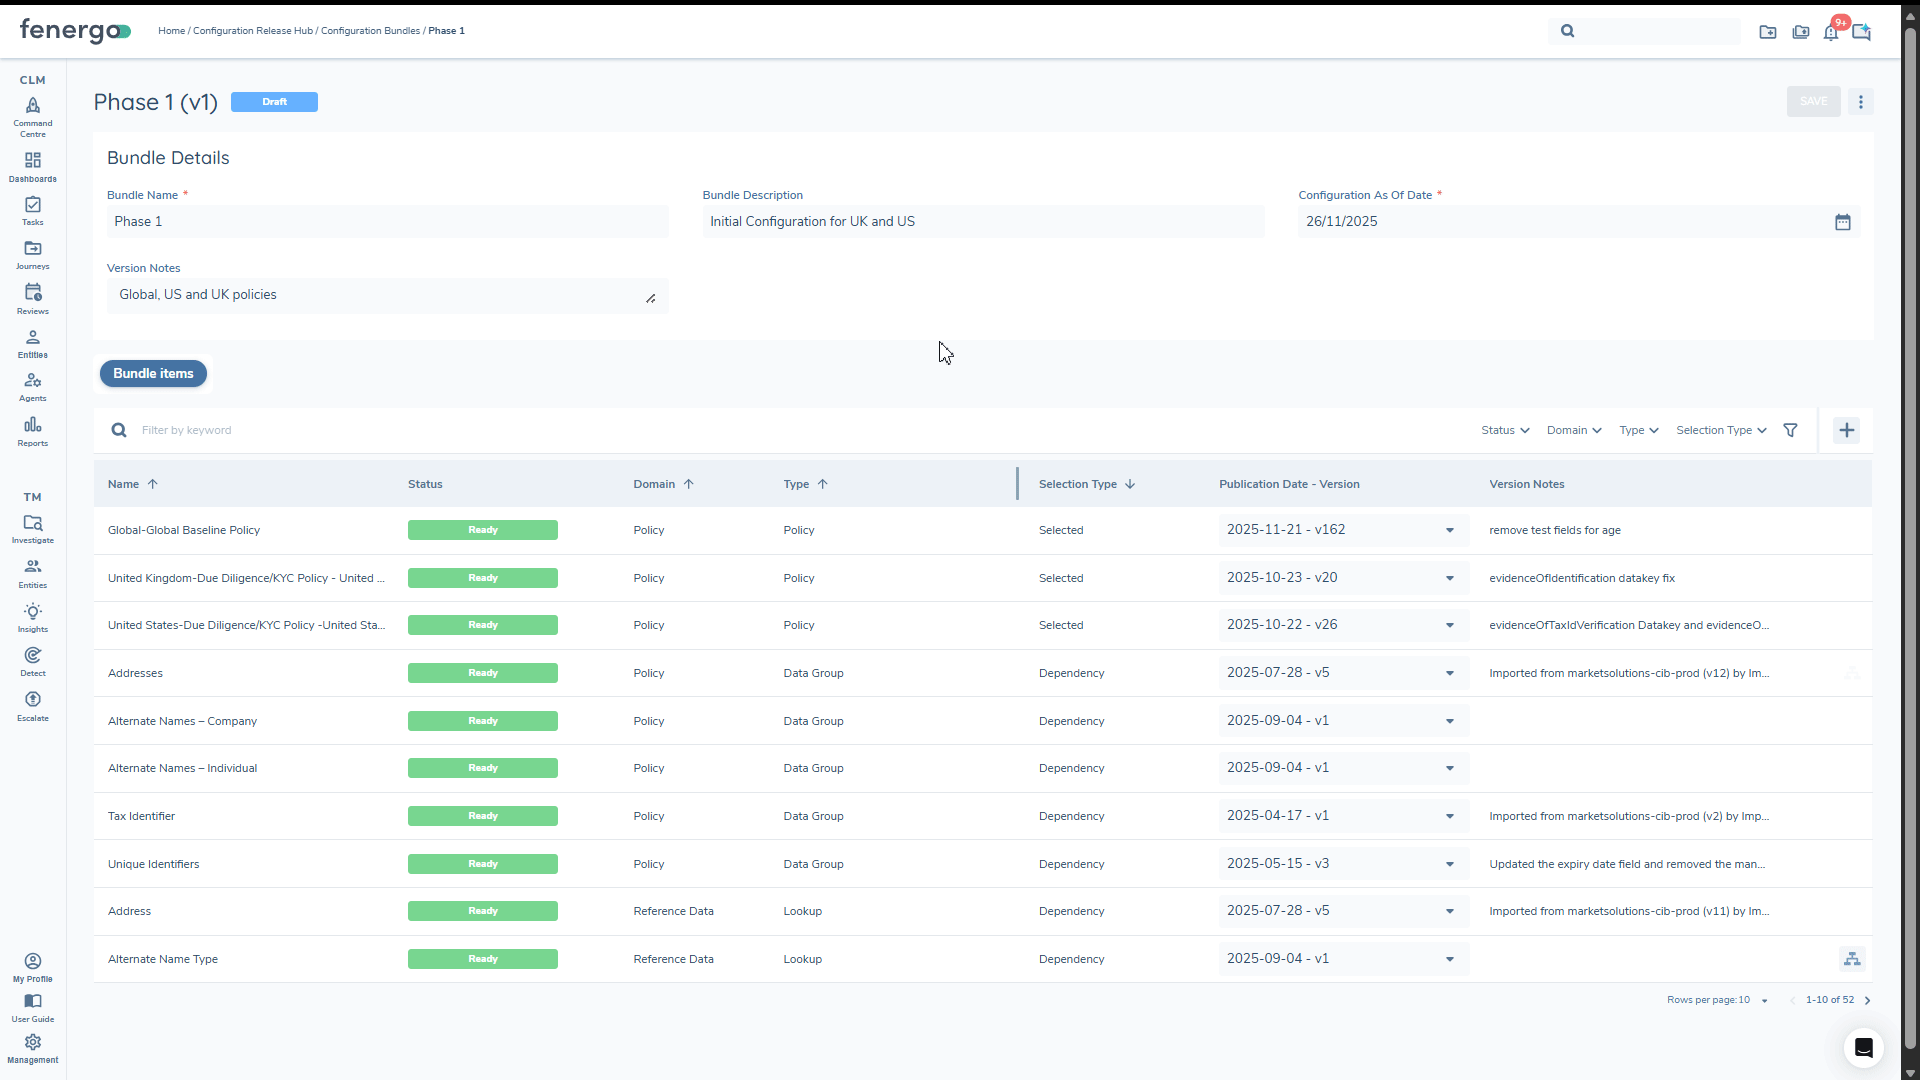
Task: Expand the Status filter dropdown
Action: [1505, 431]
